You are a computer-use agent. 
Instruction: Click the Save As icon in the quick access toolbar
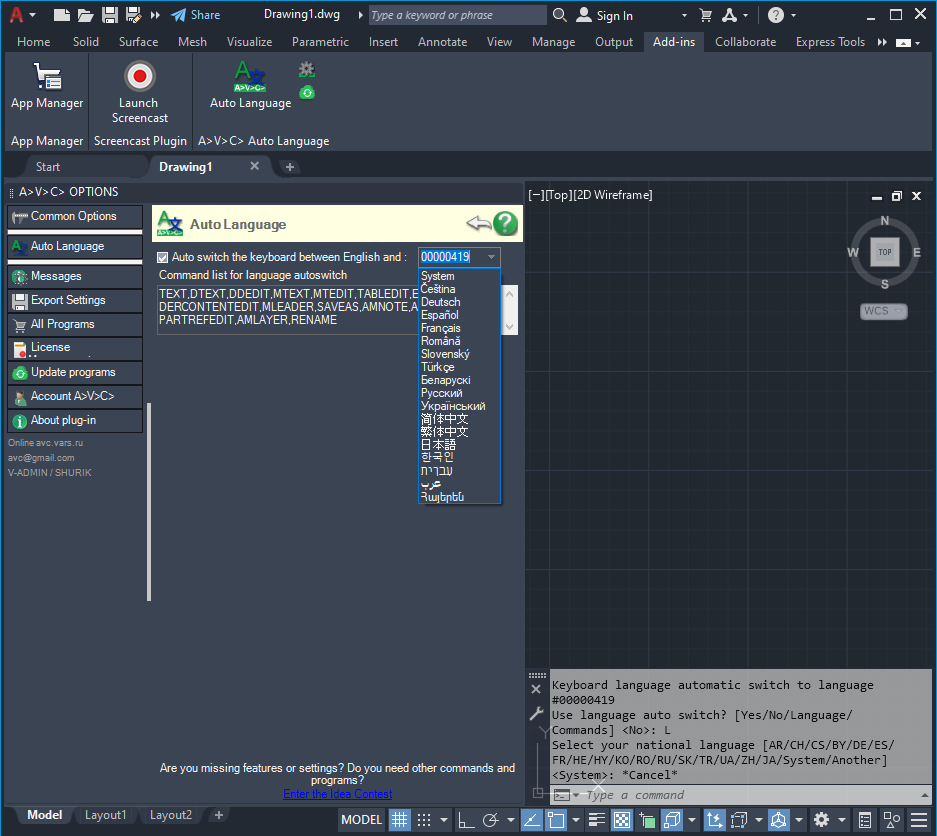(133, 15)
